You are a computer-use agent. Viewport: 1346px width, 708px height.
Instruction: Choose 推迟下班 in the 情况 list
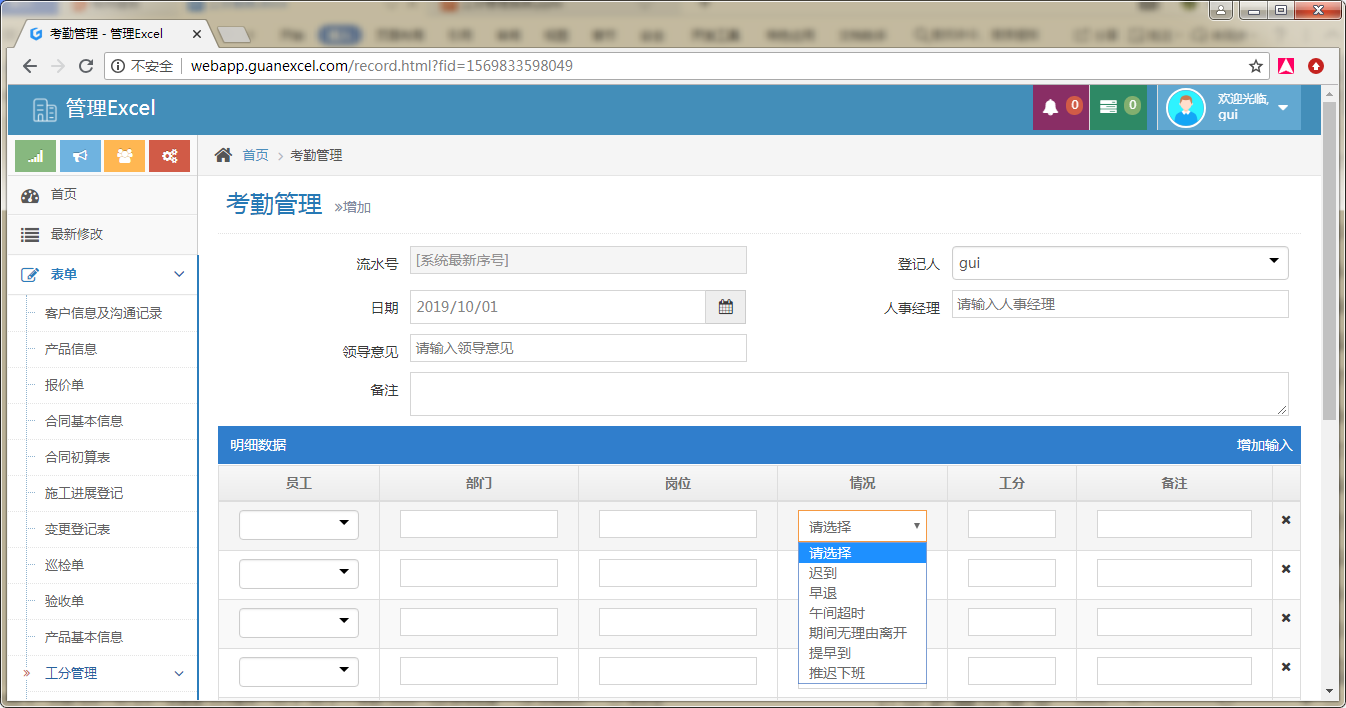(863, 673)
